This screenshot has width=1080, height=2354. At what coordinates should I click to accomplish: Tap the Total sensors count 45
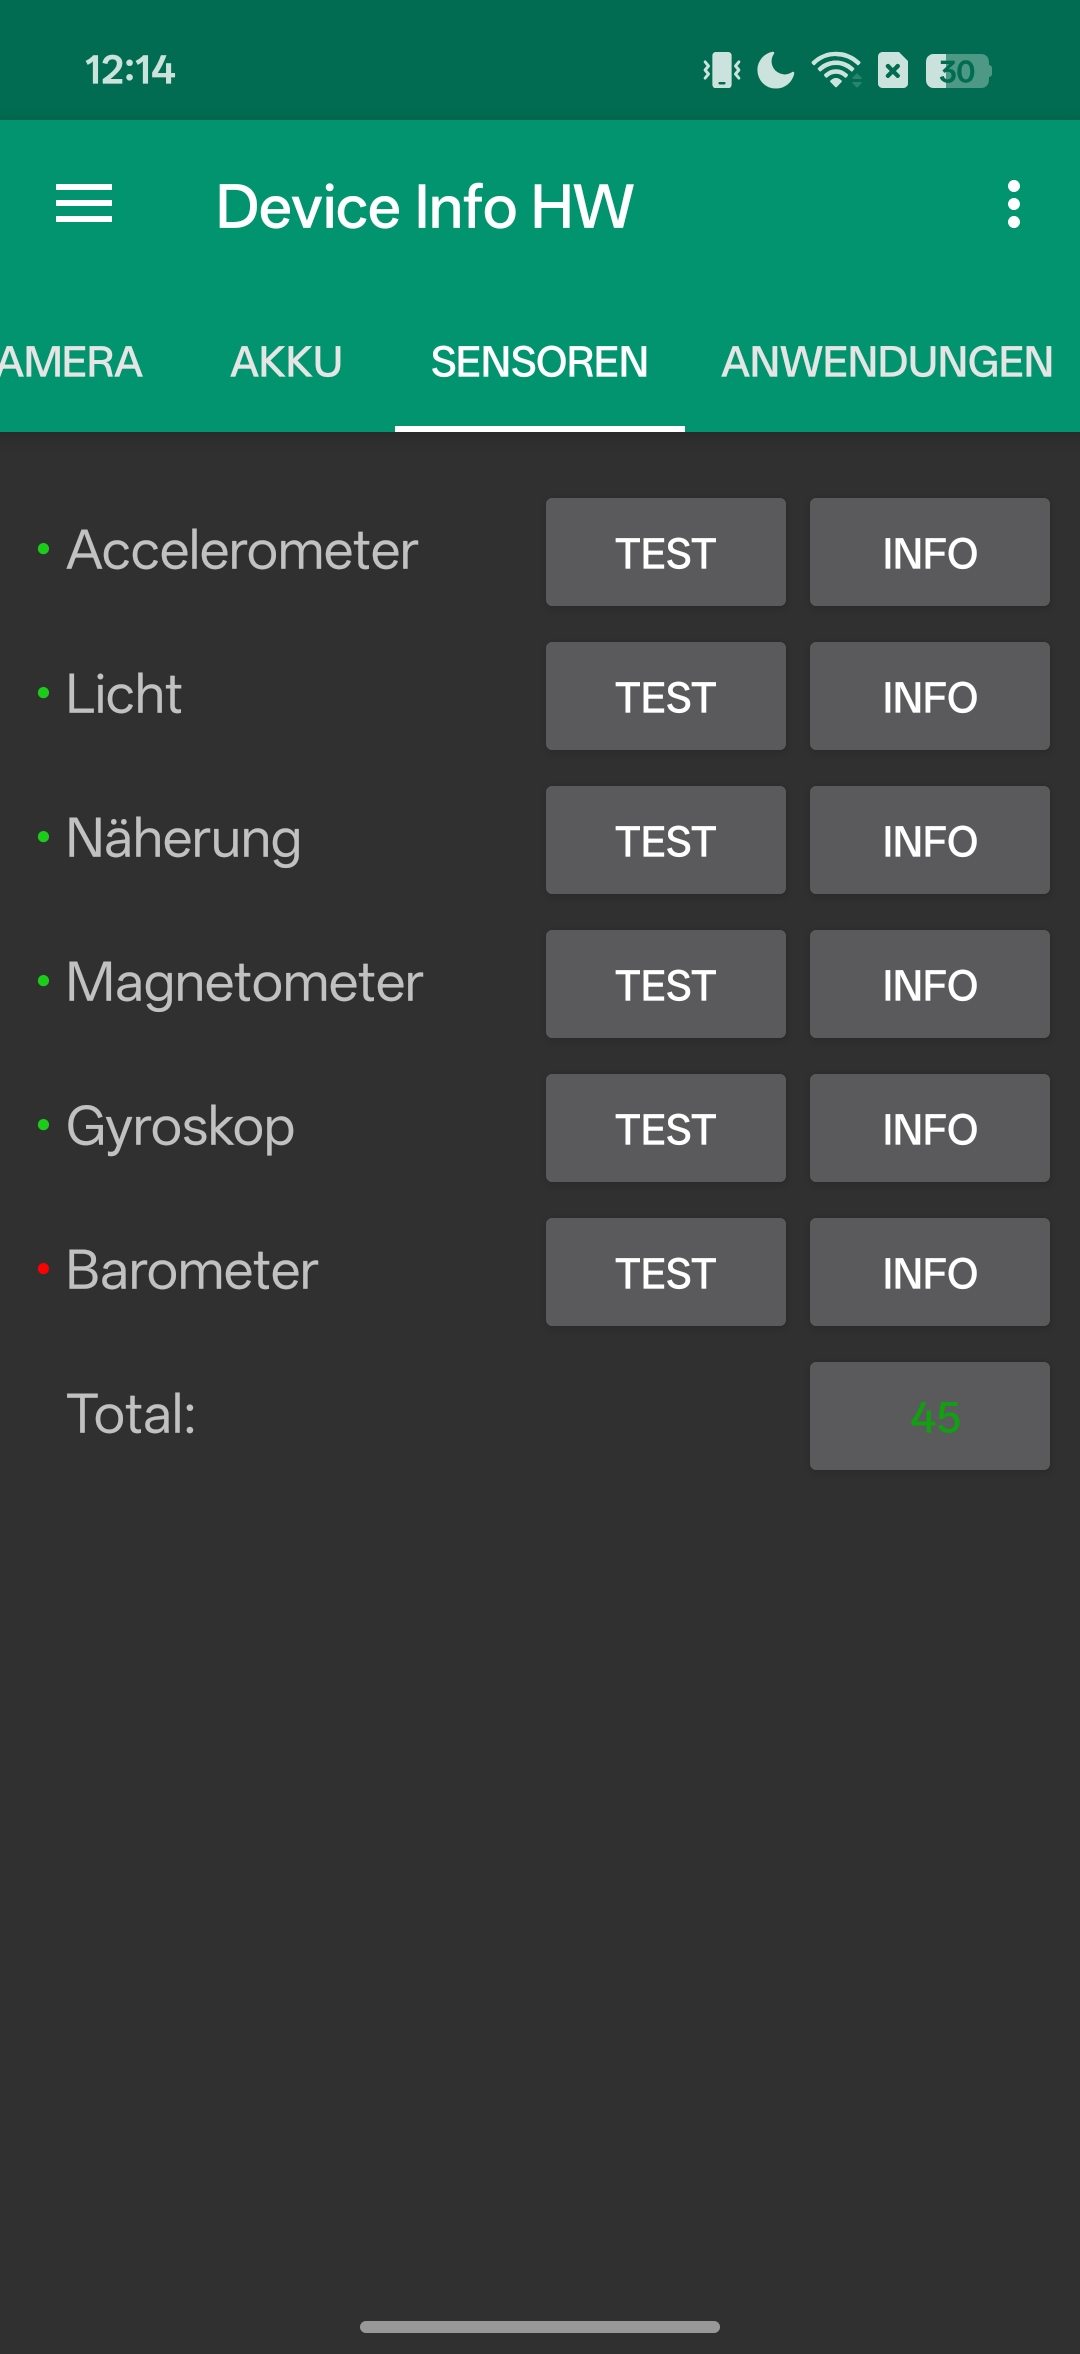click(x=929, y=1416)
